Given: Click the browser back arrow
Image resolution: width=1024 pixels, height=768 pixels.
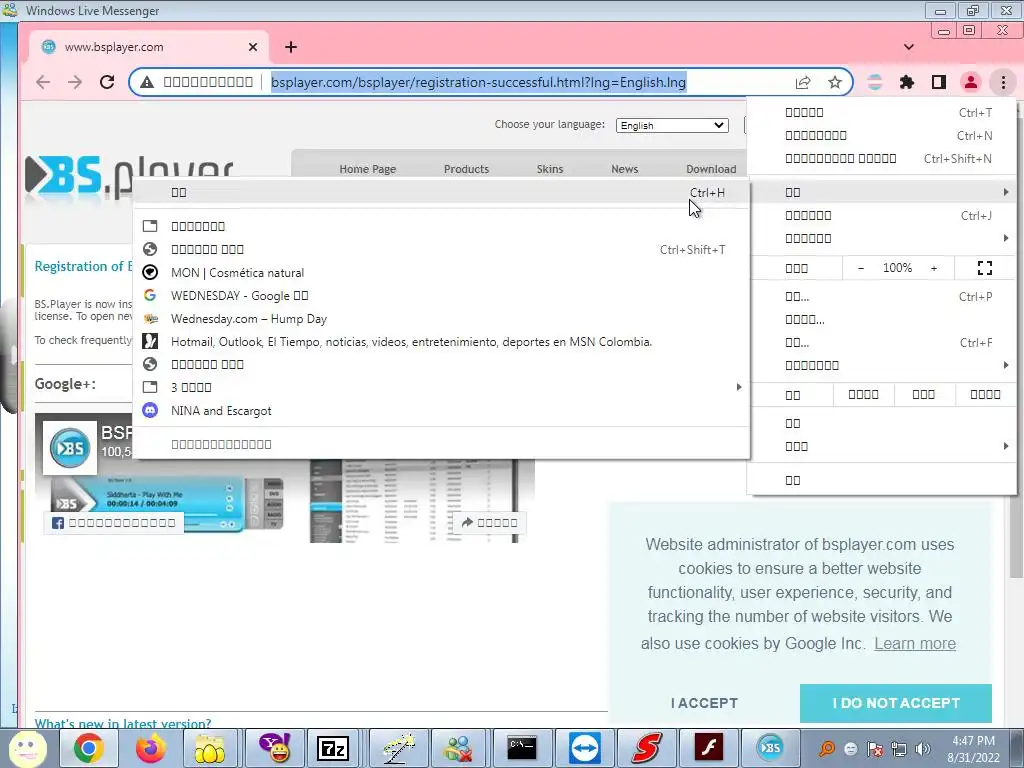Looking at the screenshot, I should coord(43,82).
